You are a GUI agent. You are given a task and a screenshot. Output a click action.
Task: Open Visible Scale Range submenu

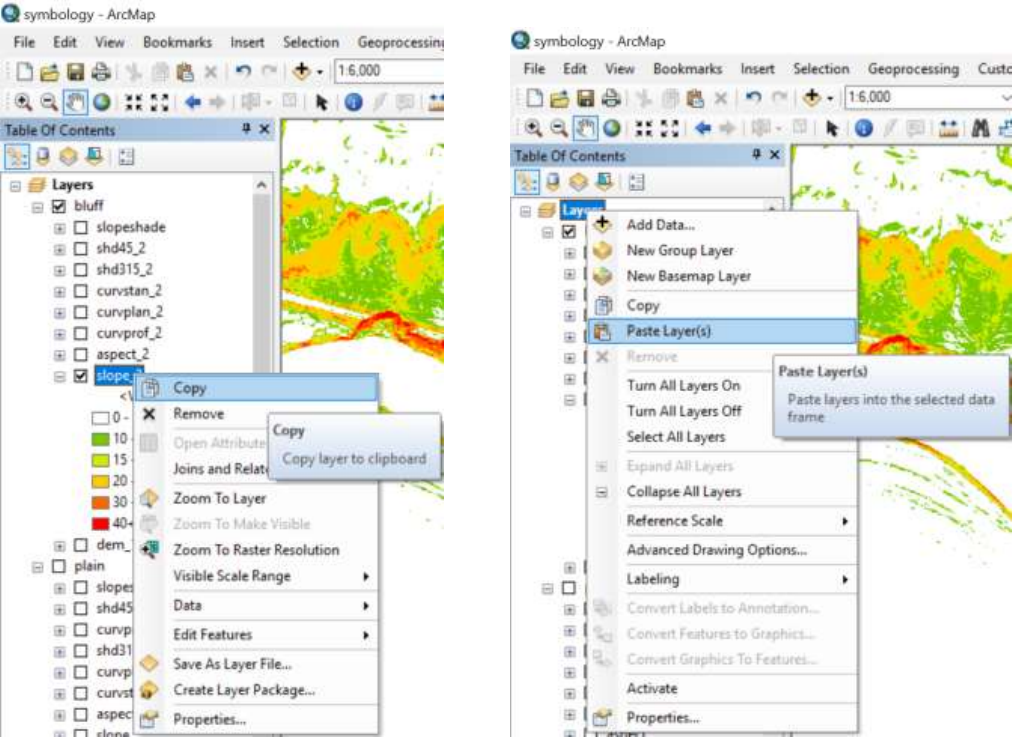coord(256,576)
